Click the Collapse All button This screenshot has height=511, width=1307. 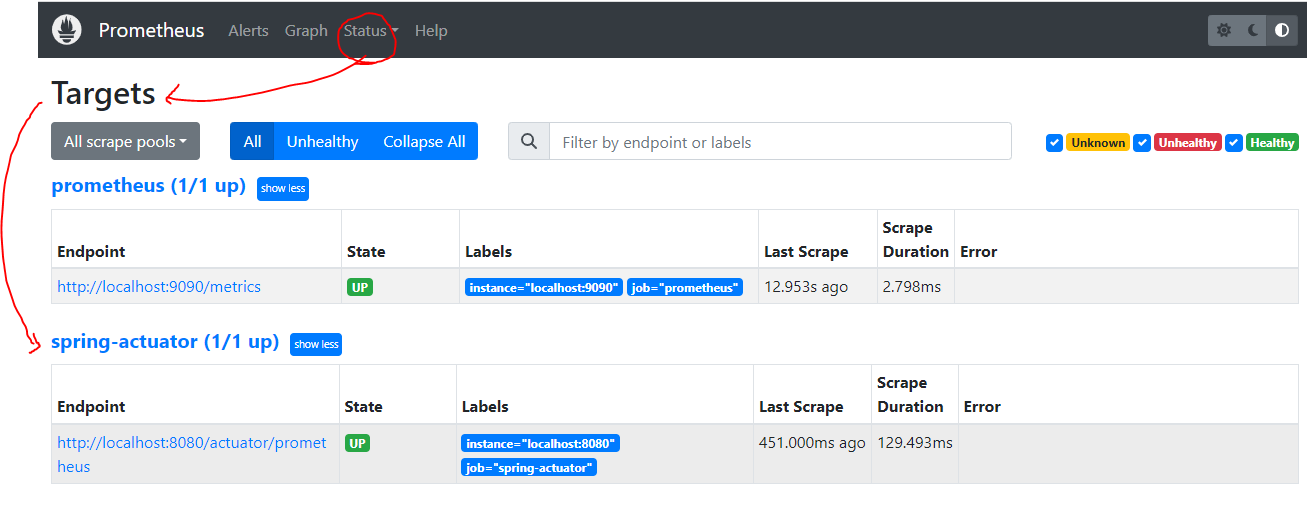pyautogui.click(x=424, y=141)
